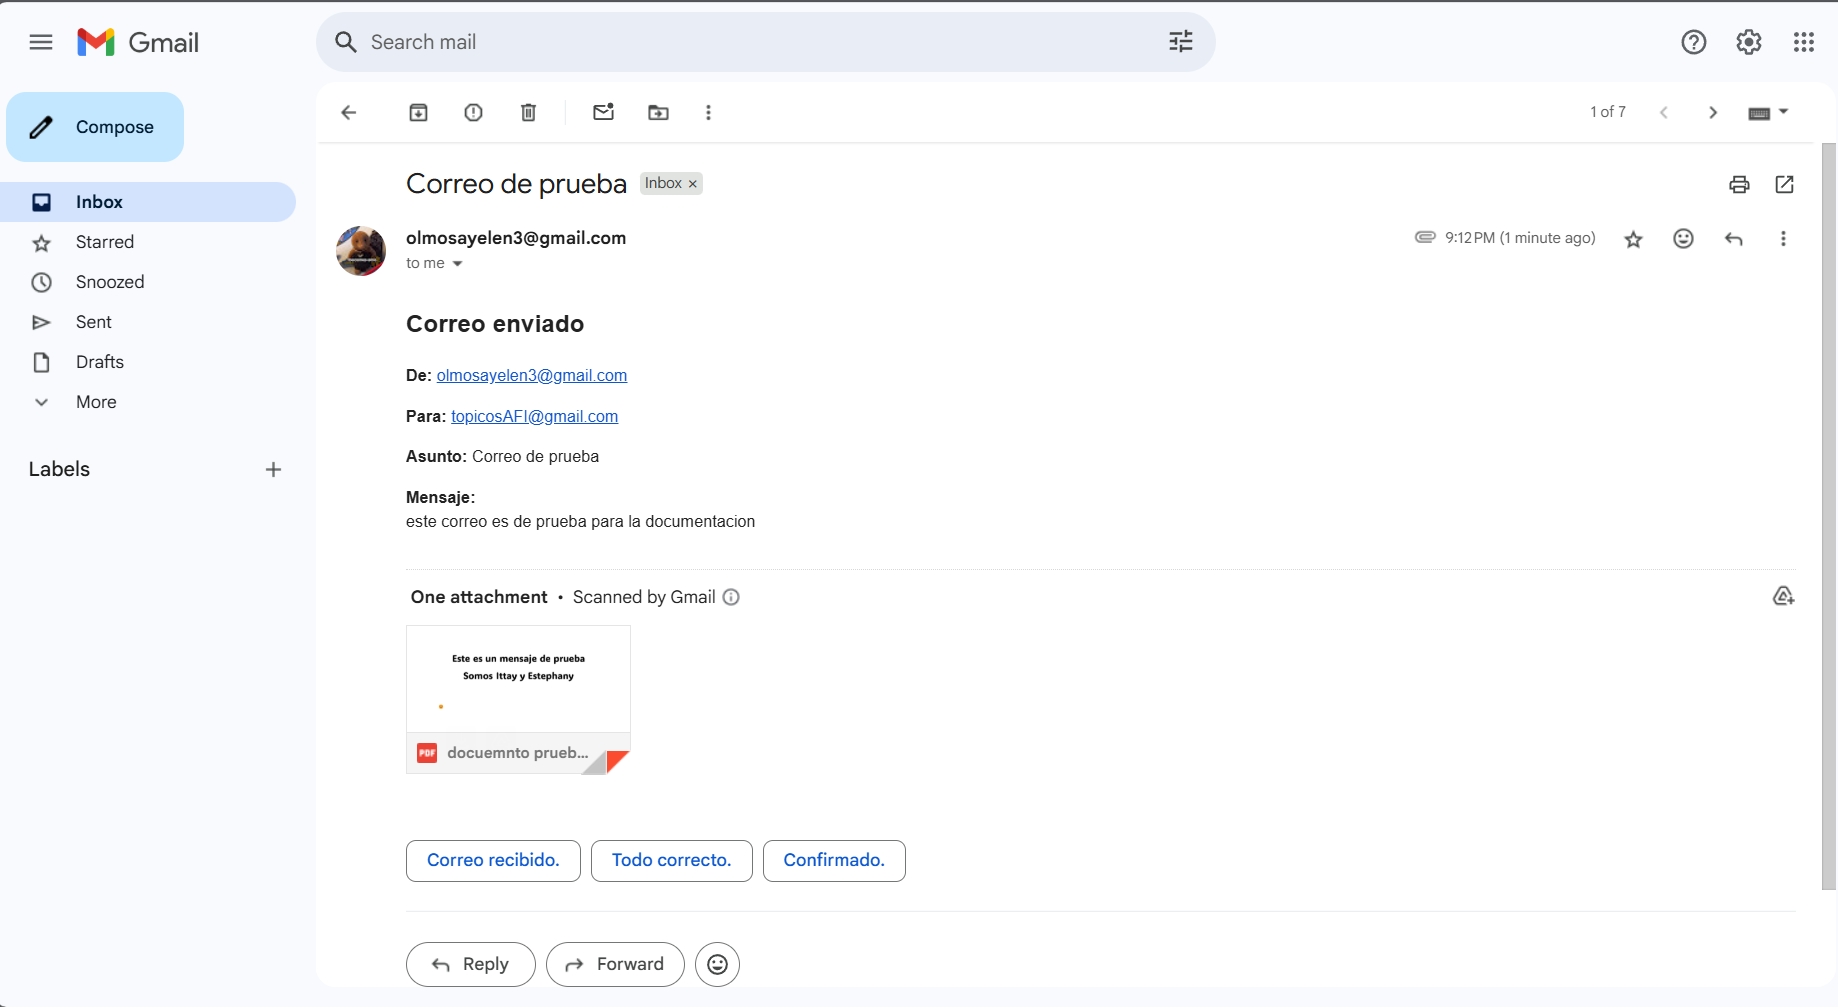Click the Reply button
1838x1007 pixels.
[471, 964]
